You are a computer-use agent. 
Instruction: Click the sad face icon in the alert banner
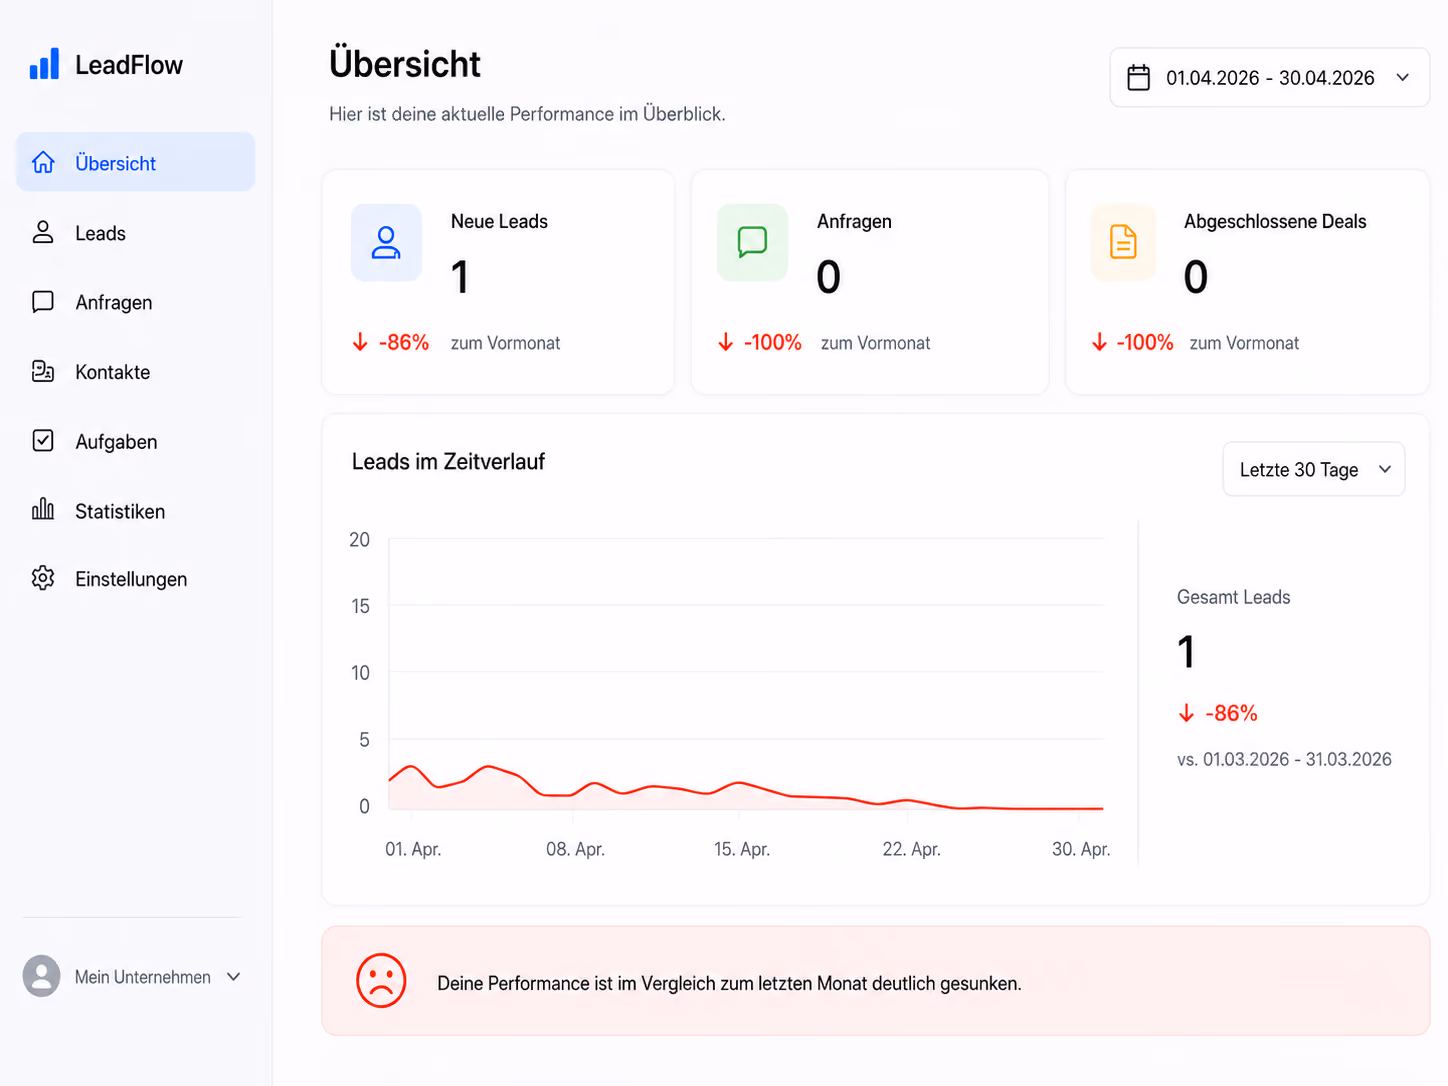pyautogui.click(x=381, y=981)
